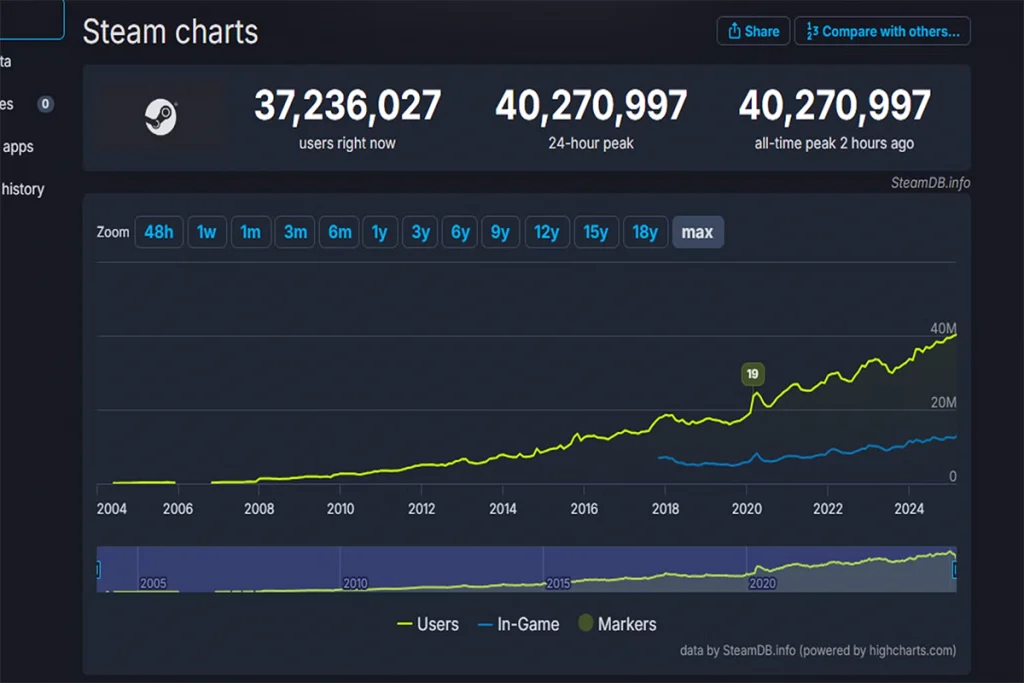
Task: Open the apps sidebar link
Action: coord(18,147)
